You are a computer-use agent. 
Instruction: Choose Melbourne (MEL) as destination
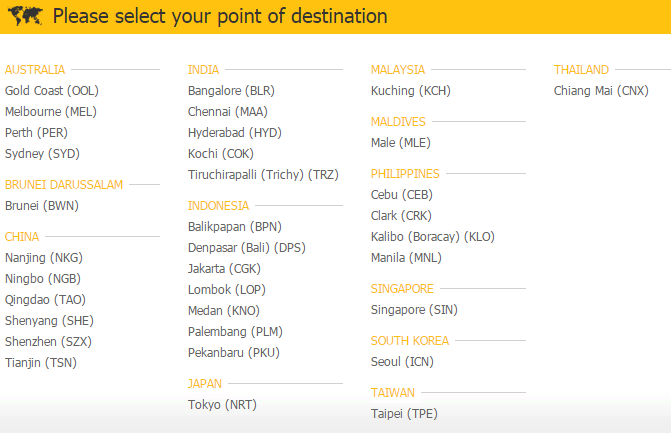pyautogui.click(x=51, y=112)
